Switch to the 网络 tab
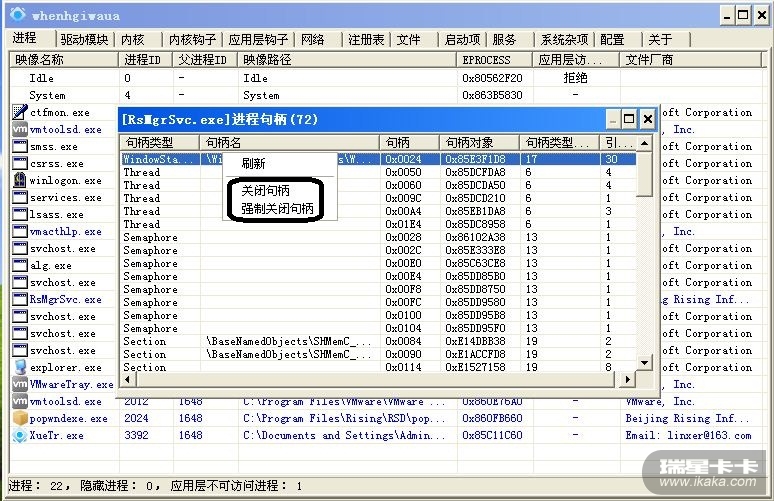The width and height of the screenshot is (774, 501). pyautogui.click(x=313, y=39)
